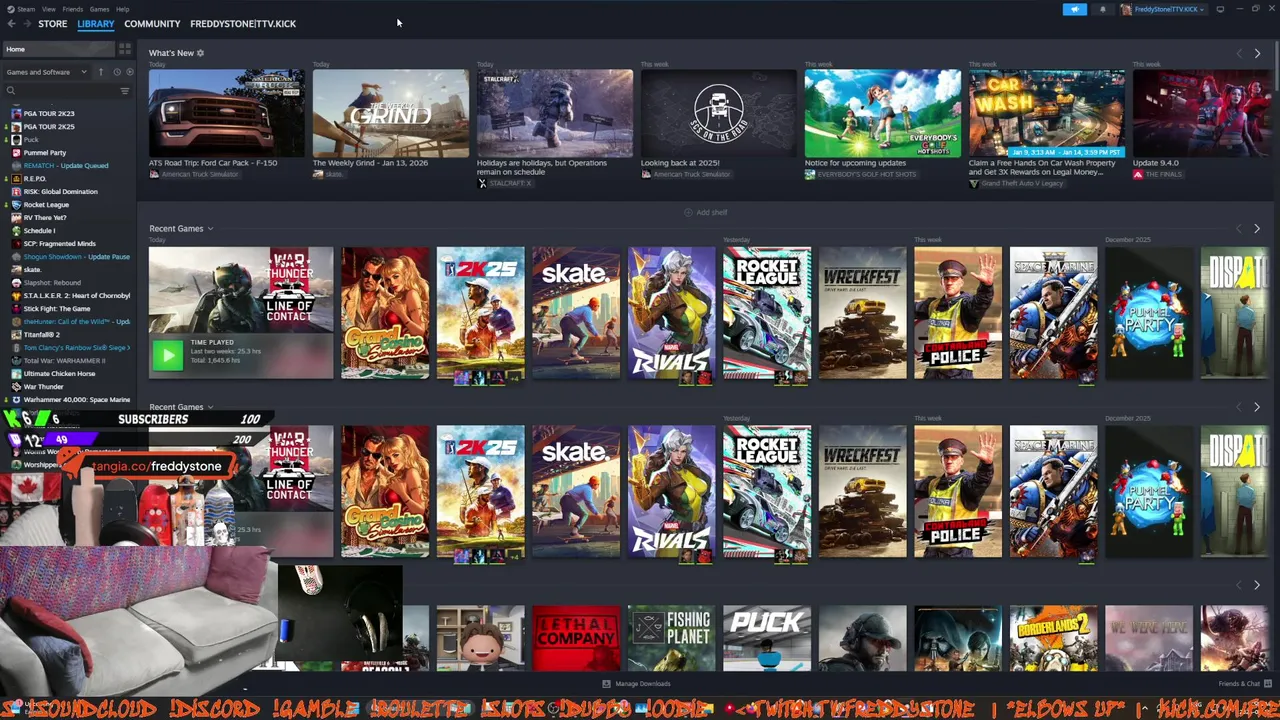Click the R.E.P.O. icon in sidebar
This screenshot has width=1280, height=720.
[16, 179]
